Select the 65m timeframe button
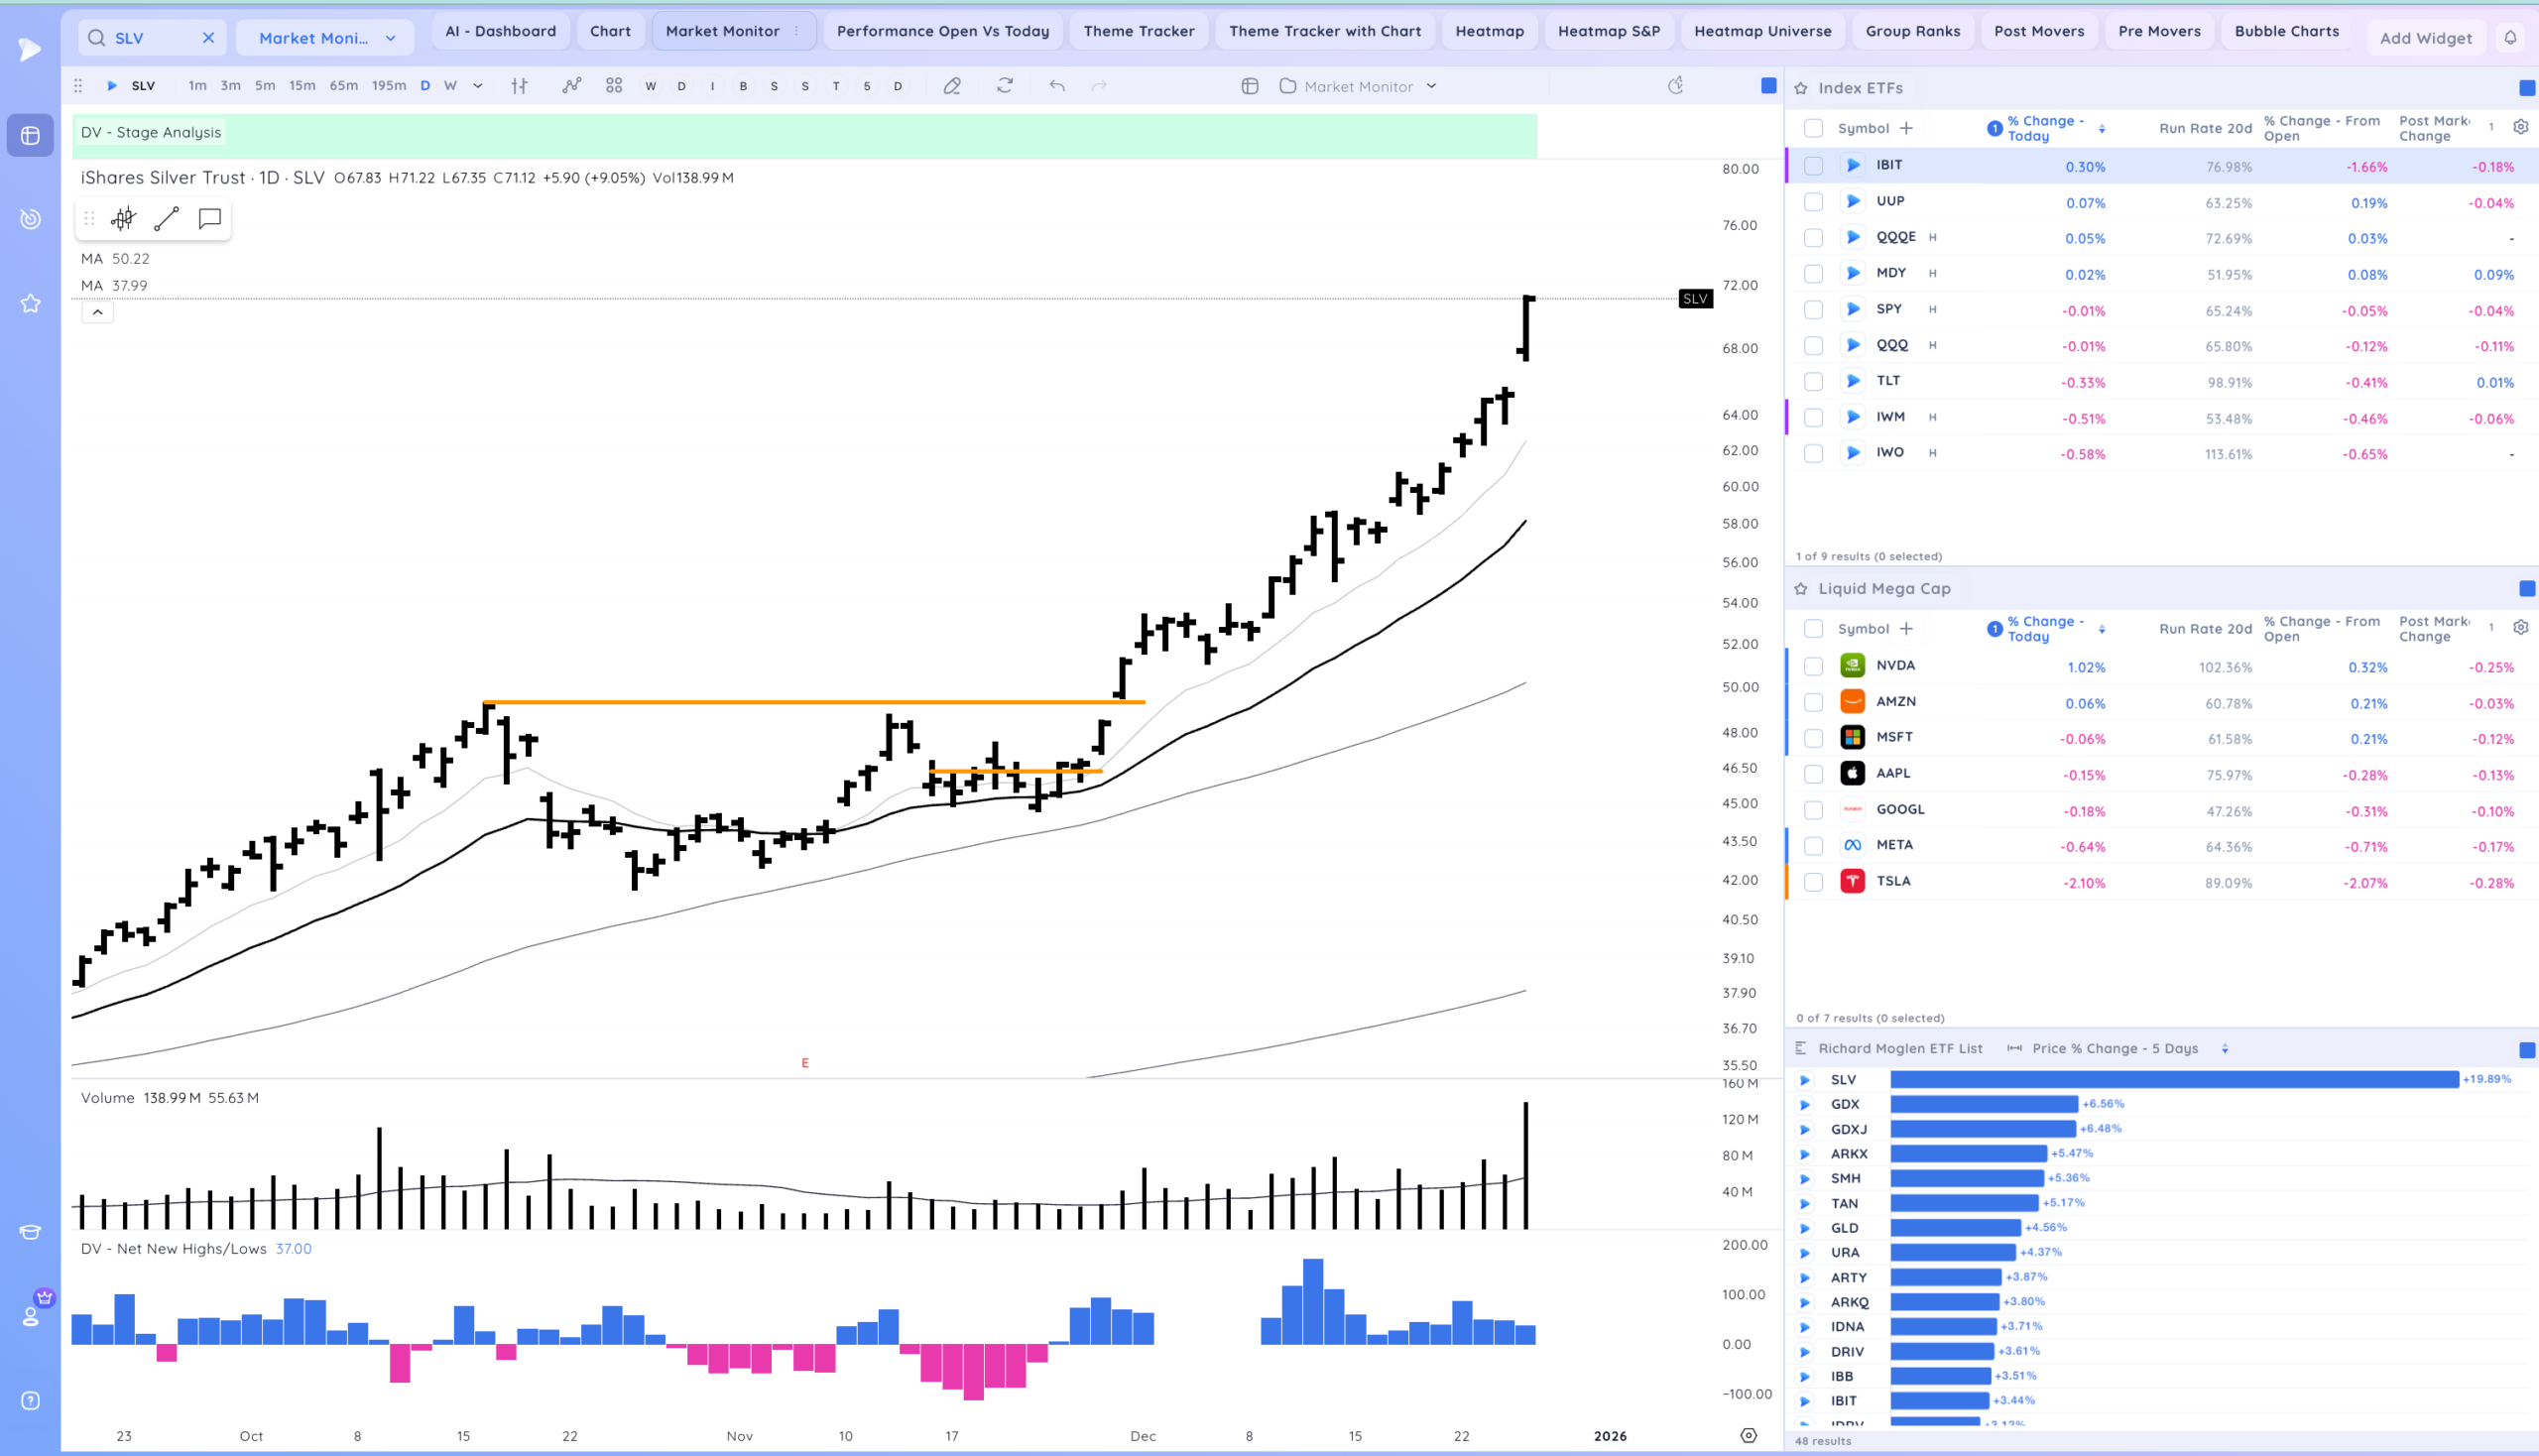This screenshot has width=2539, height=1456. pyautogui.click(x=343, y=86)
